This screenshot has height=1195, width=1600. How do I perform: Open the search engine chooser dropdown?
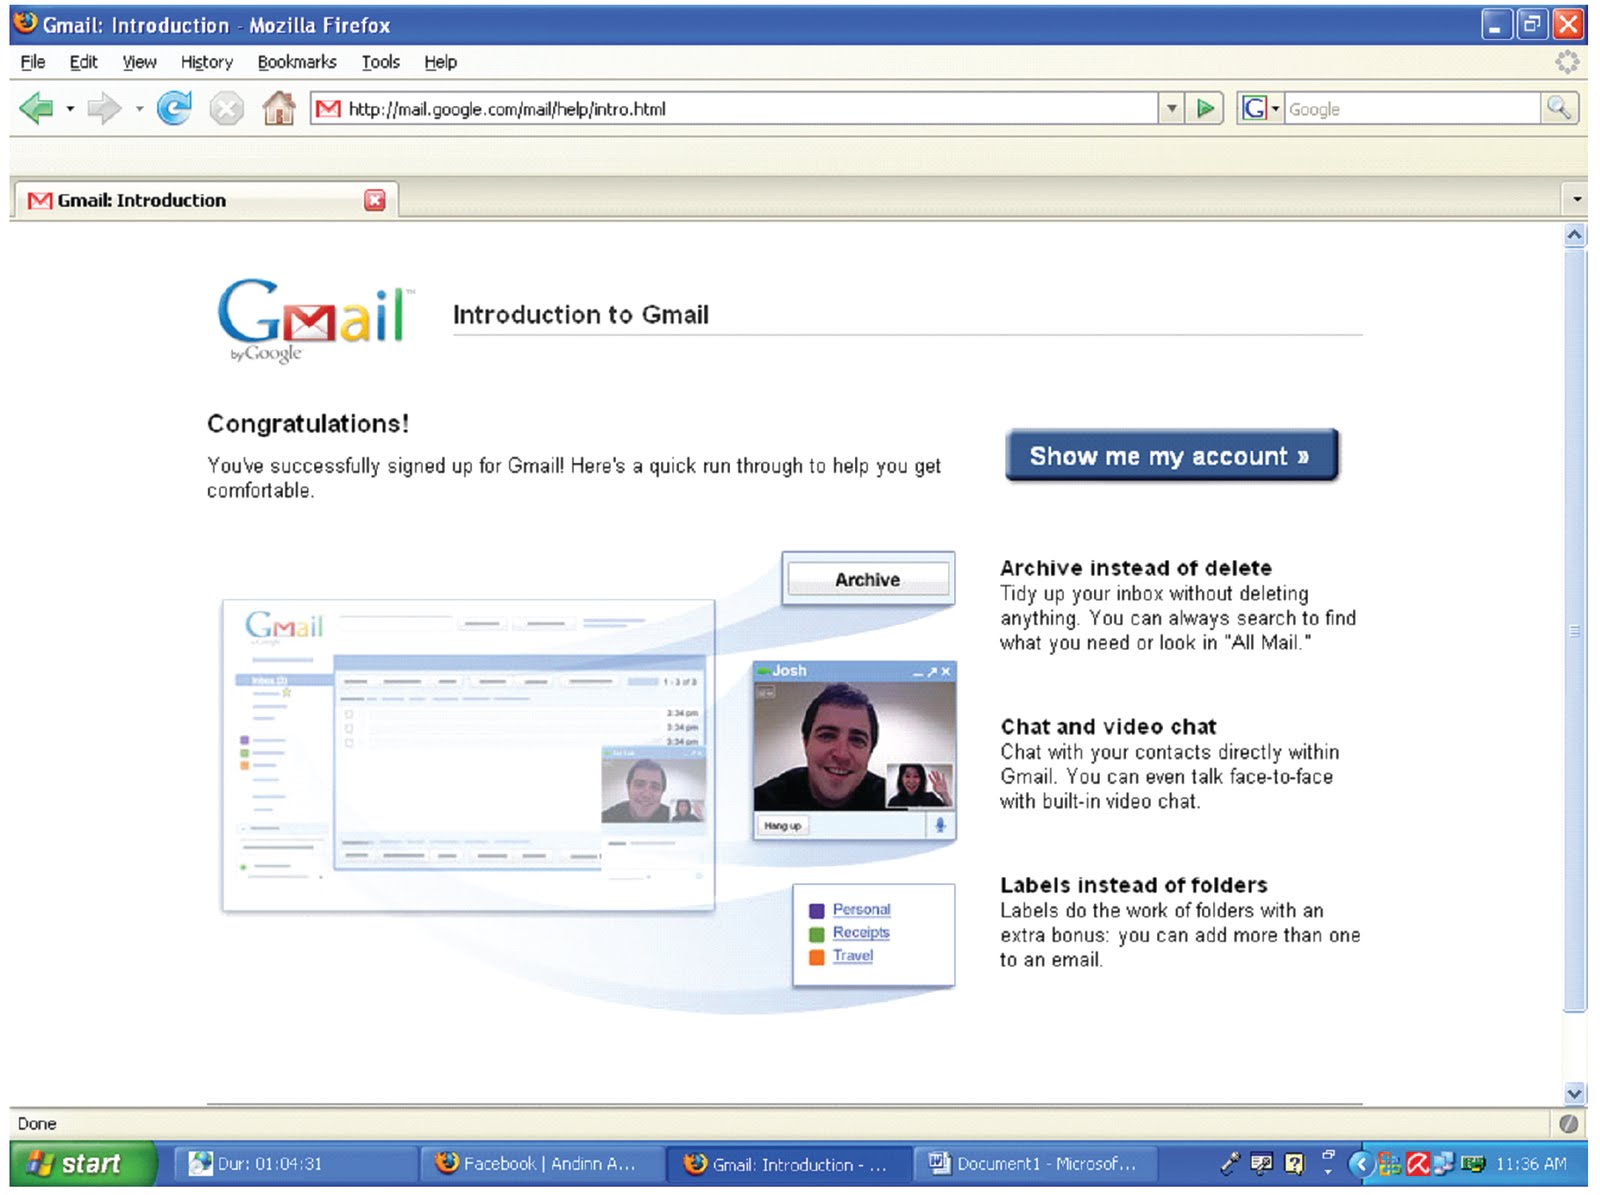coord(1276,108)
